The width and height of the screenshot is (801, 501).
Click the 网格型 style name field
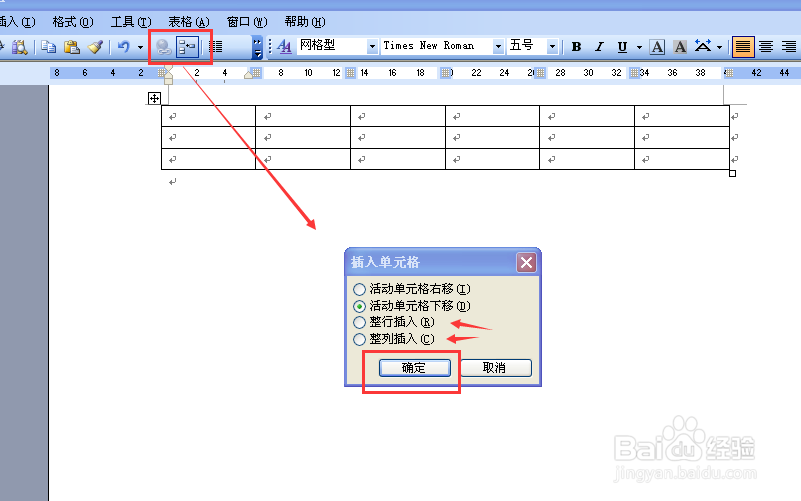[332, 46]
